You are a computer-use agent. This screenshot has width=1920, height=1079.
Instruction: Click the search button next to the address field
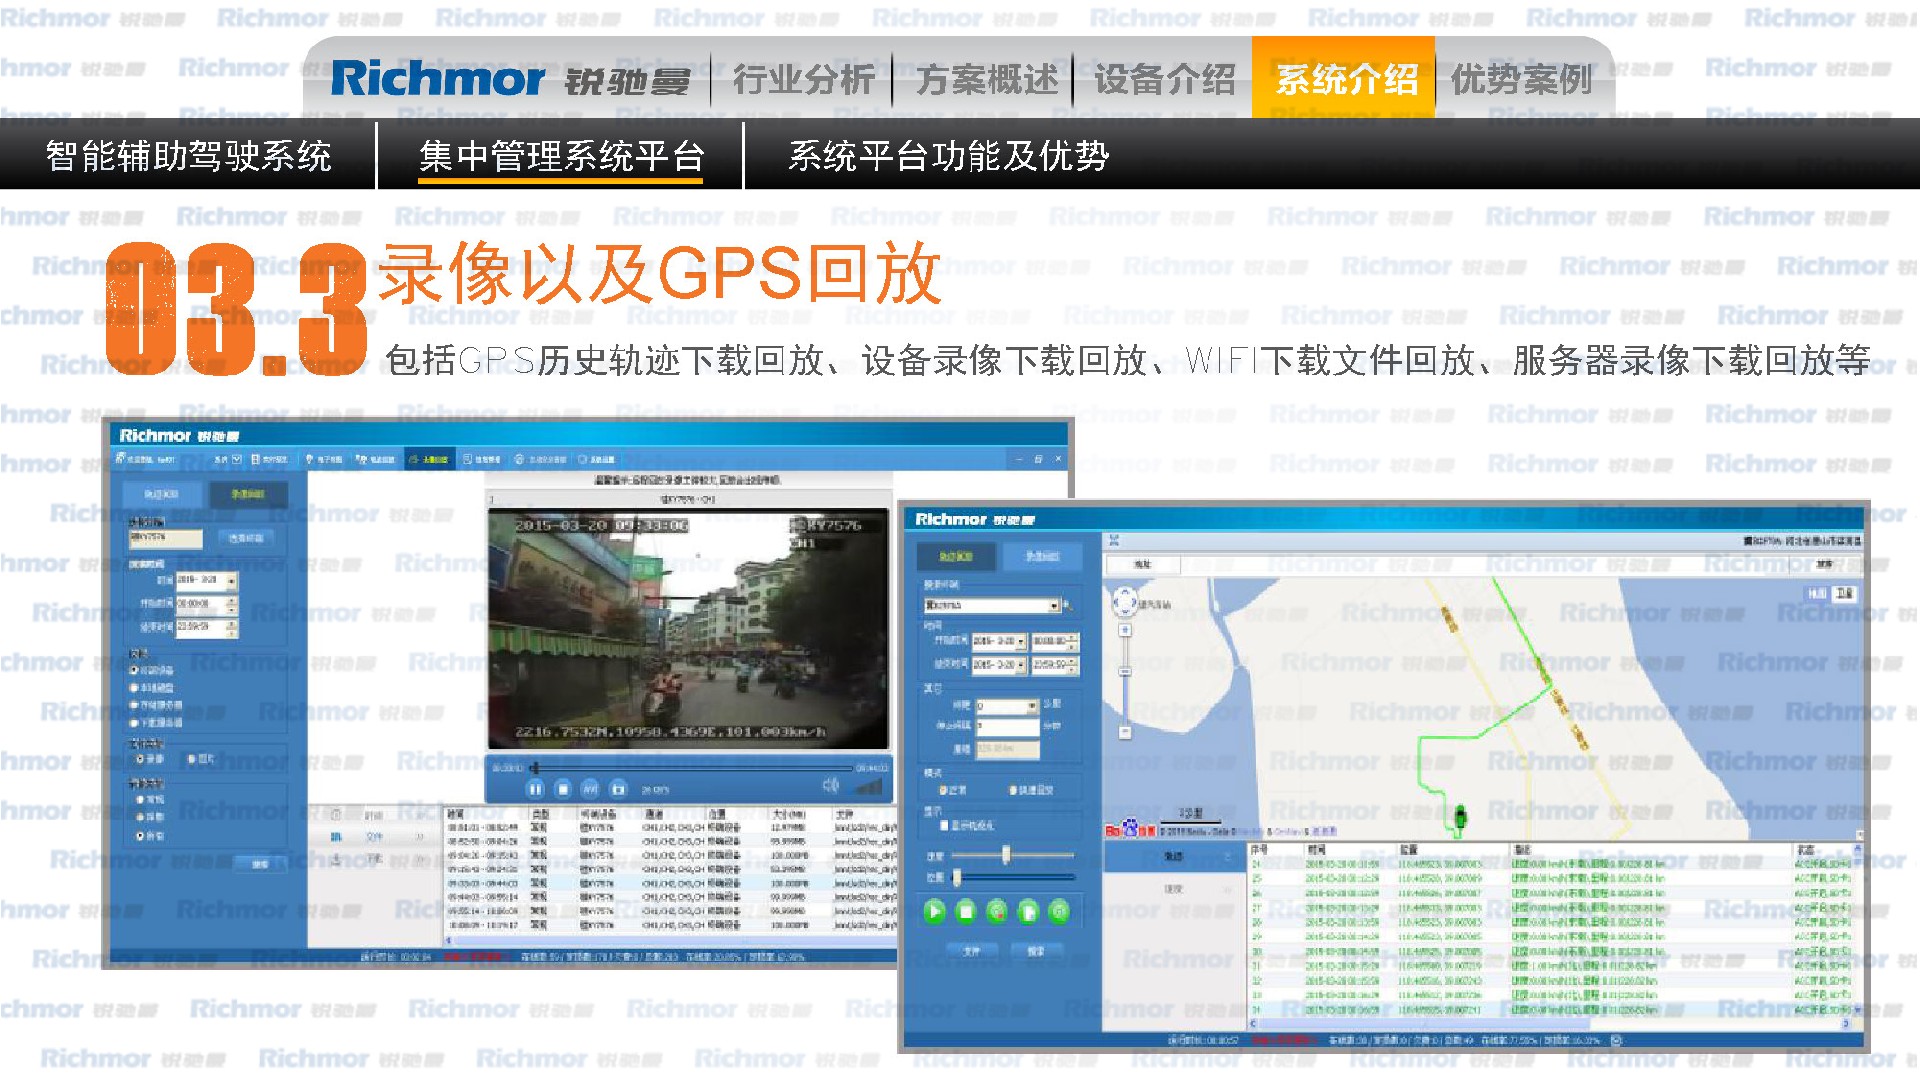click(1825, 565)
